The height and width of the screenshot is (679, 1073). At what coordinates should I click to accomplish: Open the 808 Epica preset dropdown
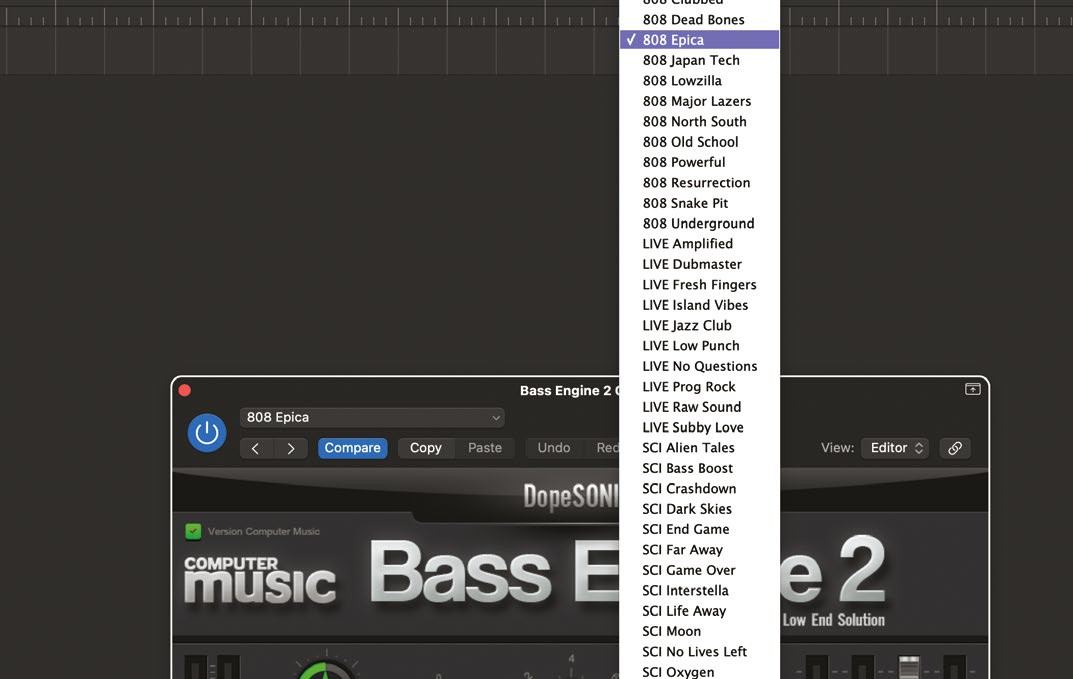click(372, 418)
